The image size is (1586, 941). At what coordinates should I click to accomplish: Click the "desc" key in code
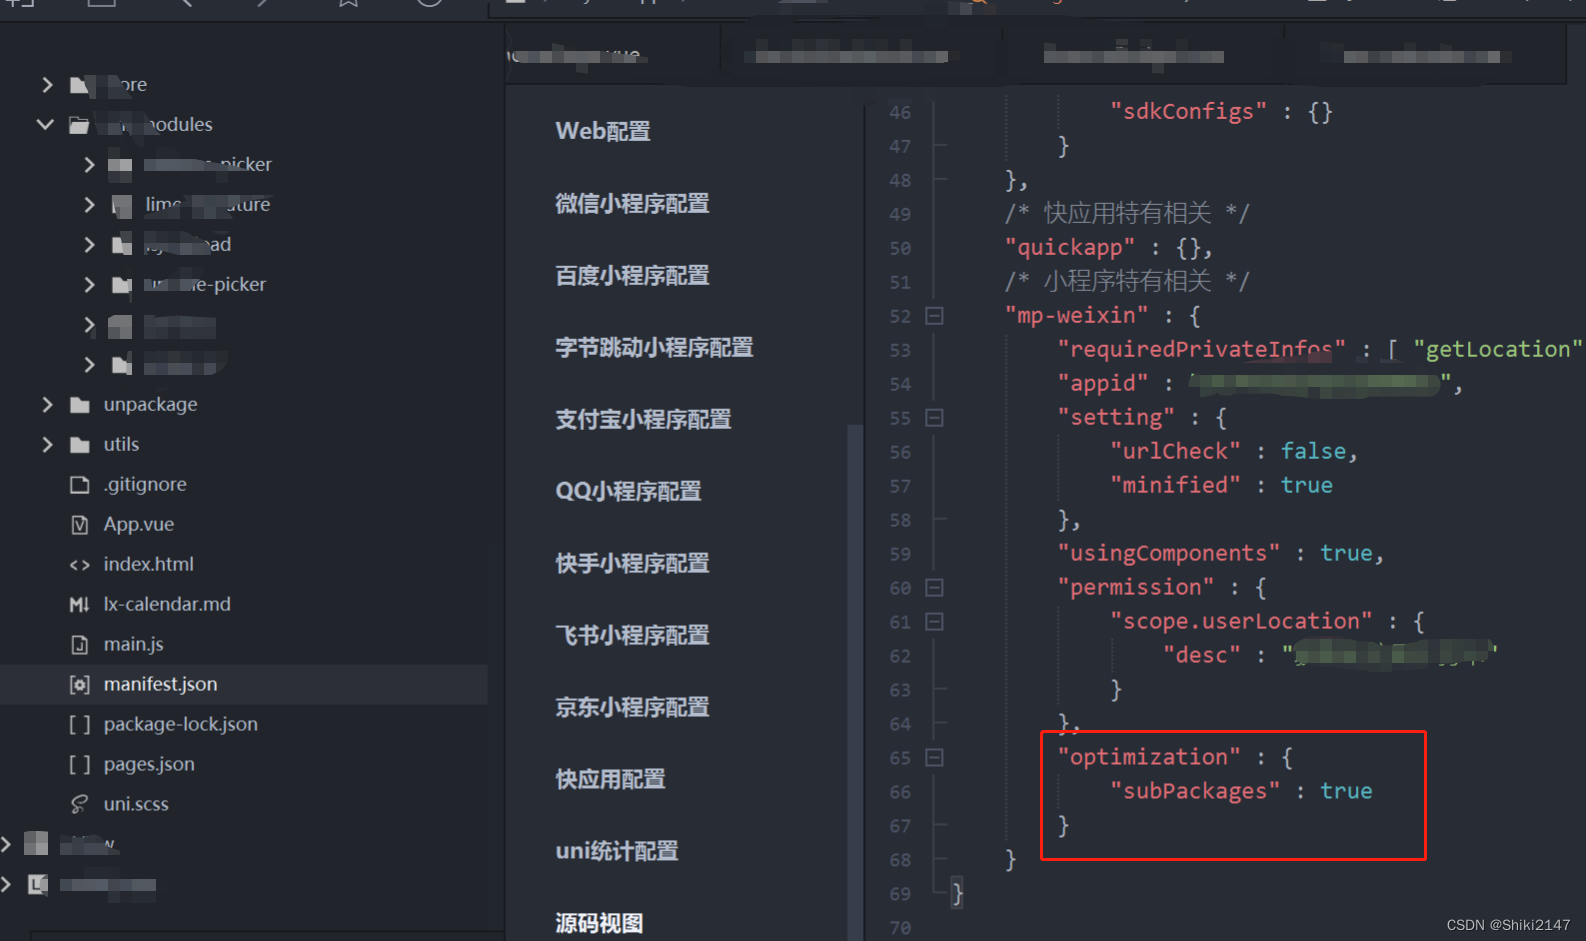(x=1202, y=655)
